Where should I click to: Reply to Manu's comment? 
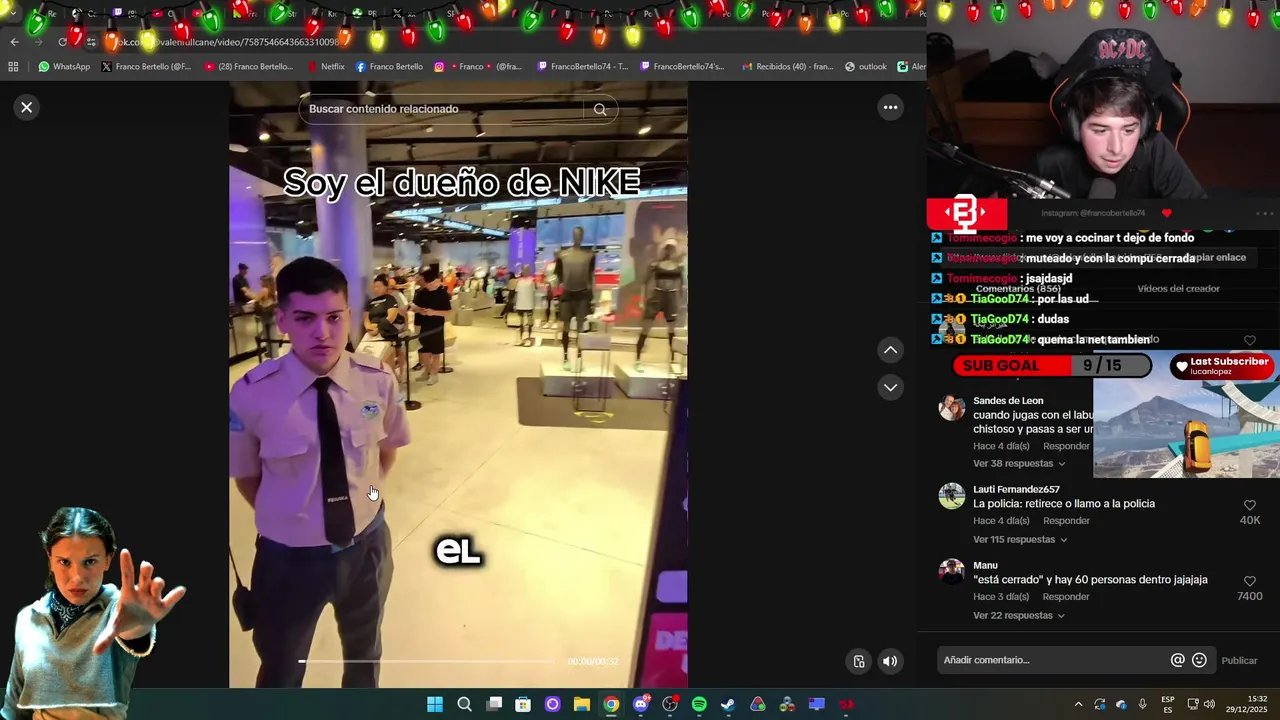pyautogui.click(x=1066, y=597)
